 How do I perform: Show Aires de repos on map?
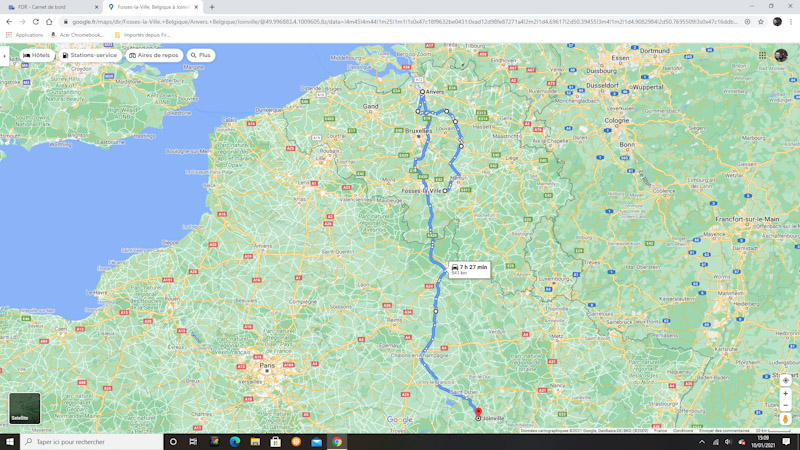pyautogui.click(x=154, y=55)
